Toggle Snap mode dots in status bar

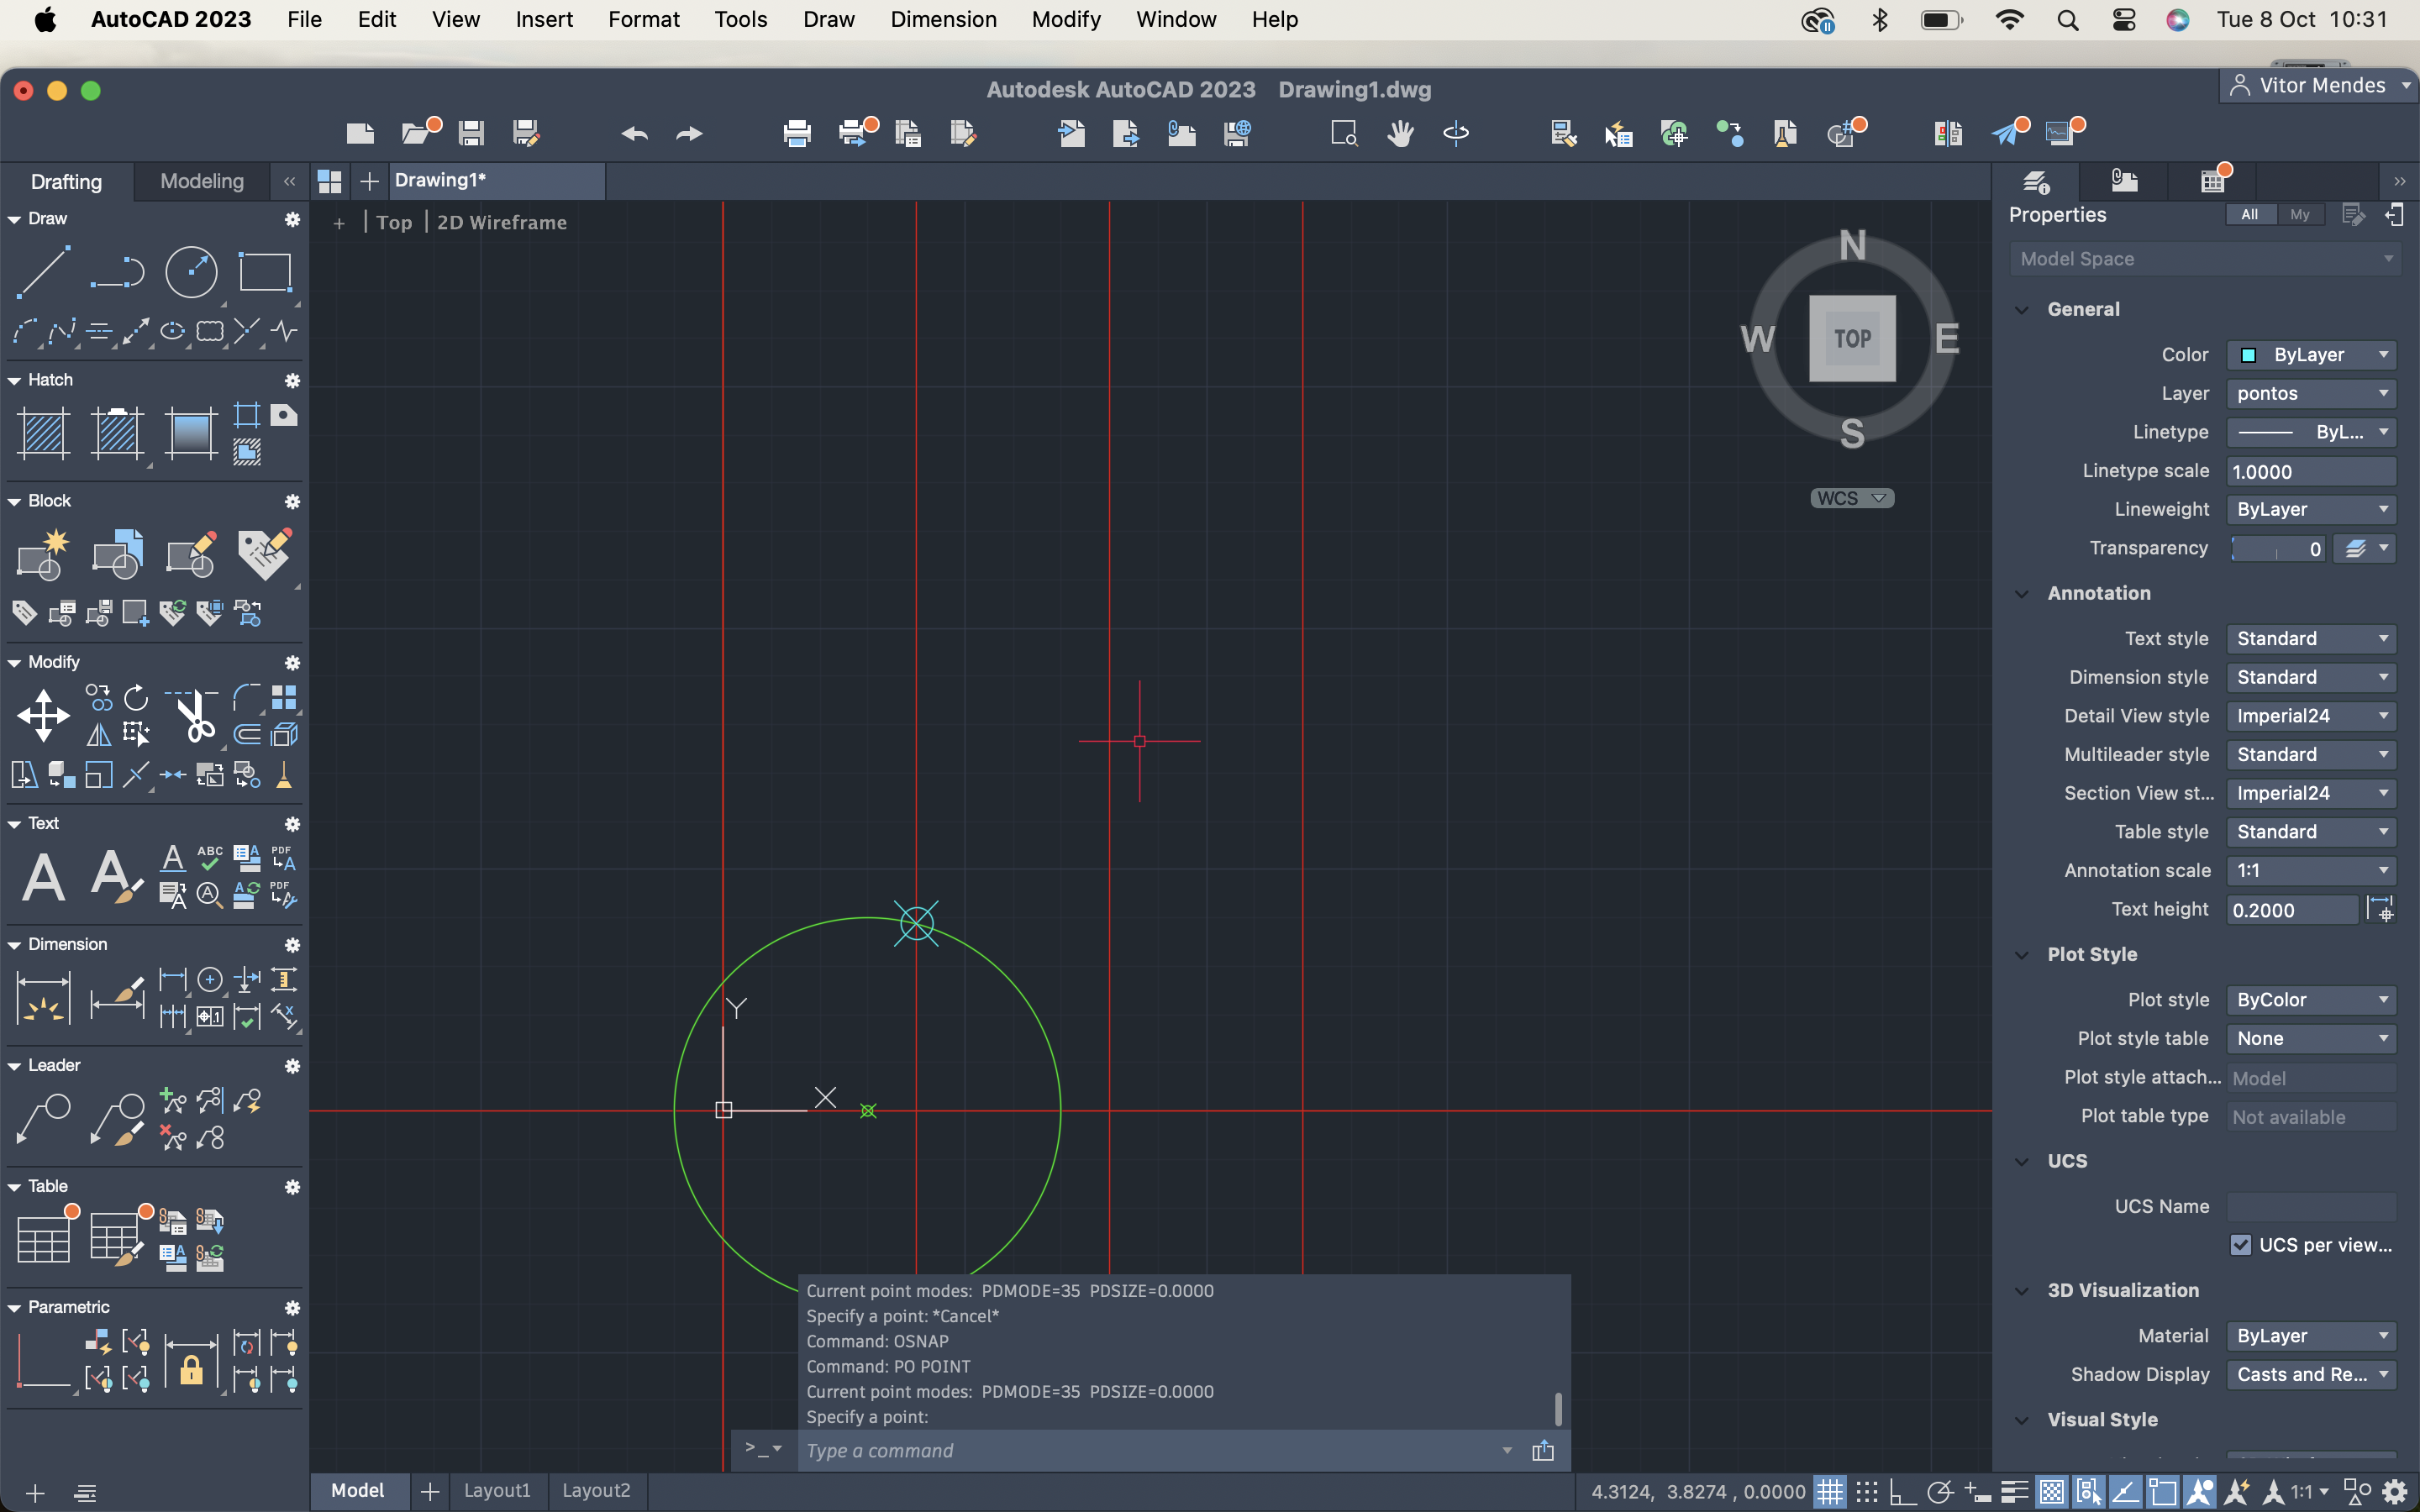(x=1866, y=1491)
